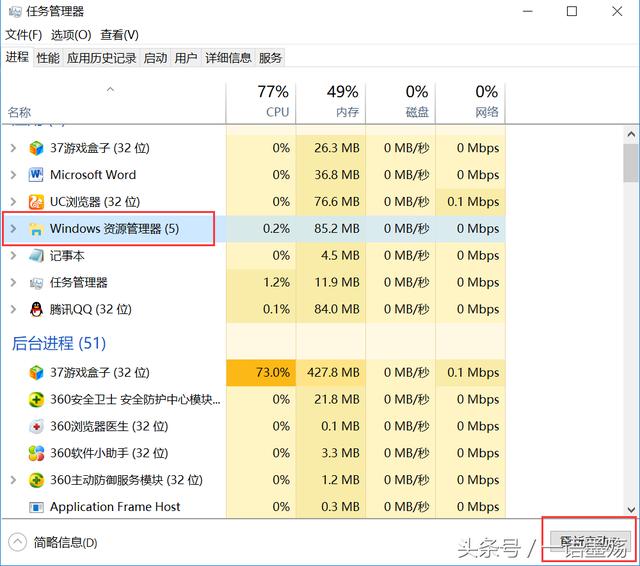Switch to the 服务 tab
Screen dimensions: 640x566
point(270,58)
